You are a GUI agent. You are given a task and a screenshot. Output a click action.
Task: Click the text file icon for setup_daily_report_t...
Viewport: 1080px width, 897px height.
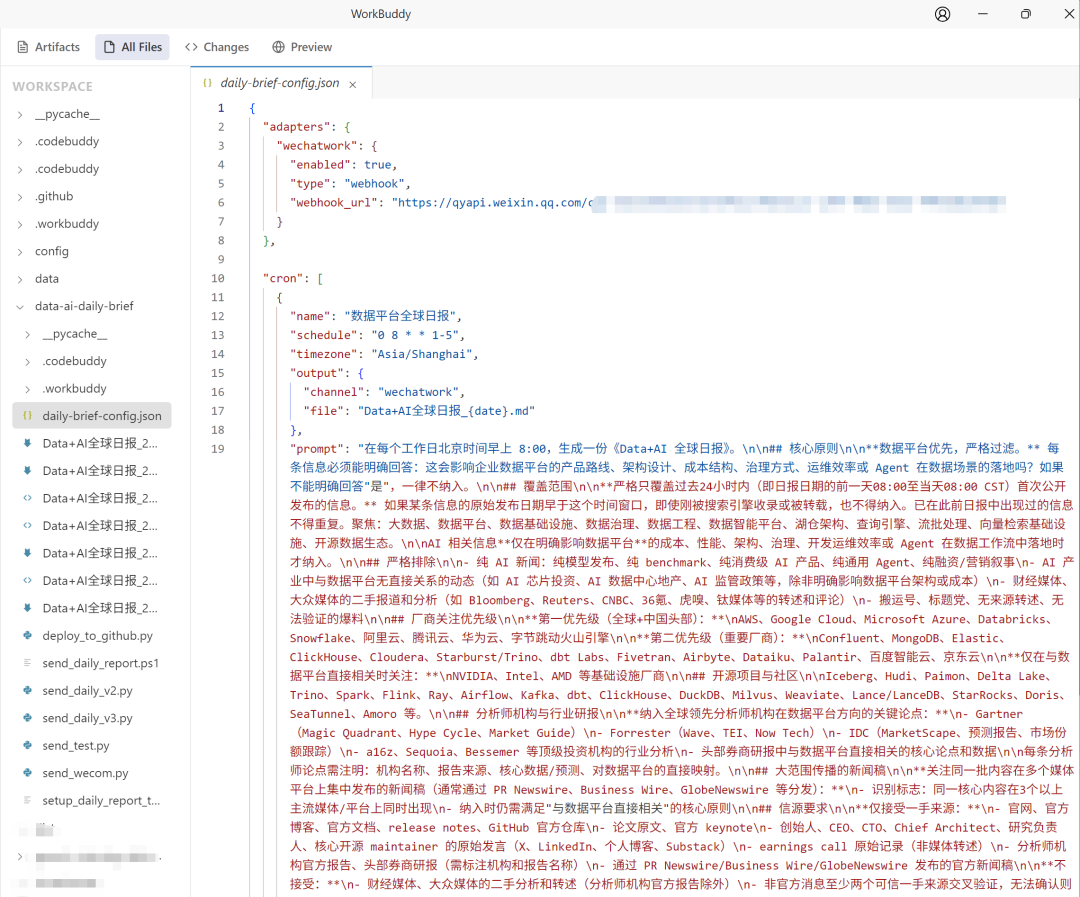pyautogui.click(x=28, y=801)
